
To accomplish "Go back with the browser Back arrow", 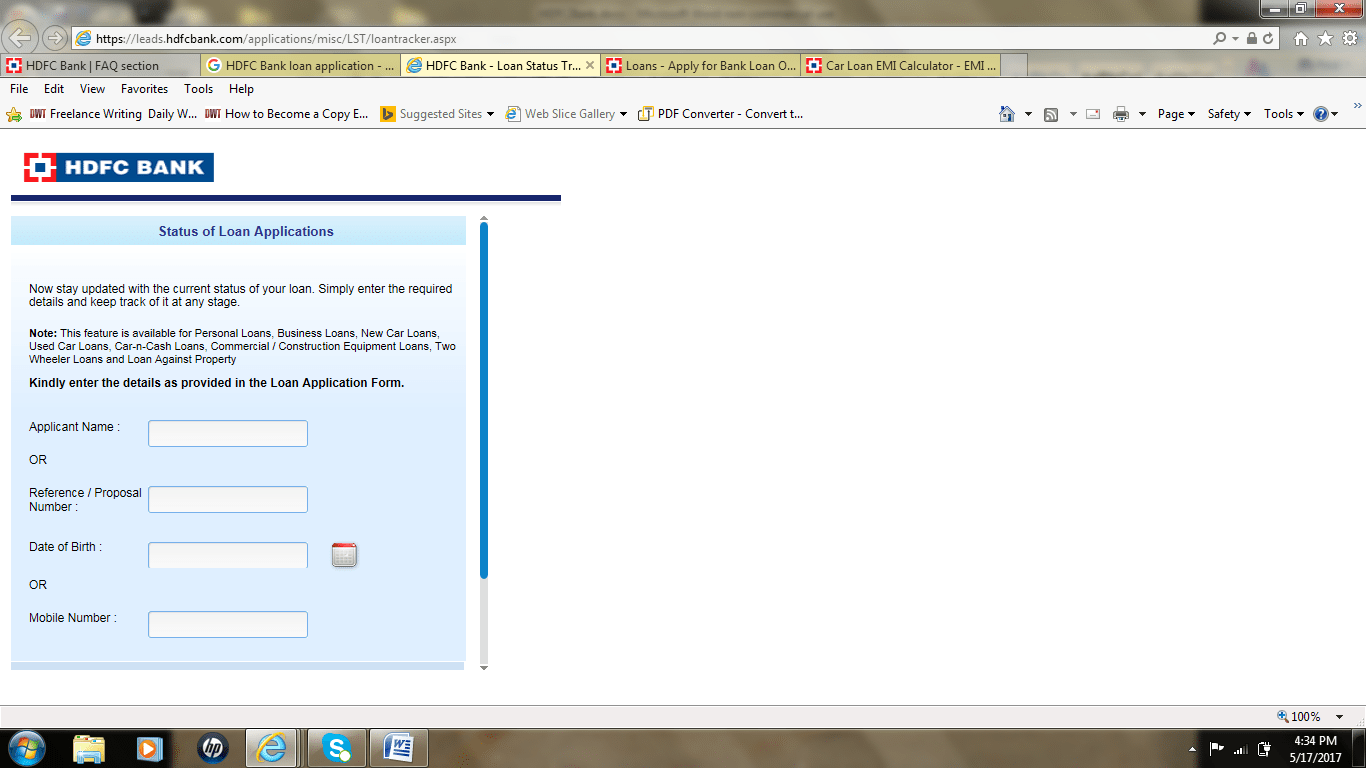I will [x=20, y=38].
